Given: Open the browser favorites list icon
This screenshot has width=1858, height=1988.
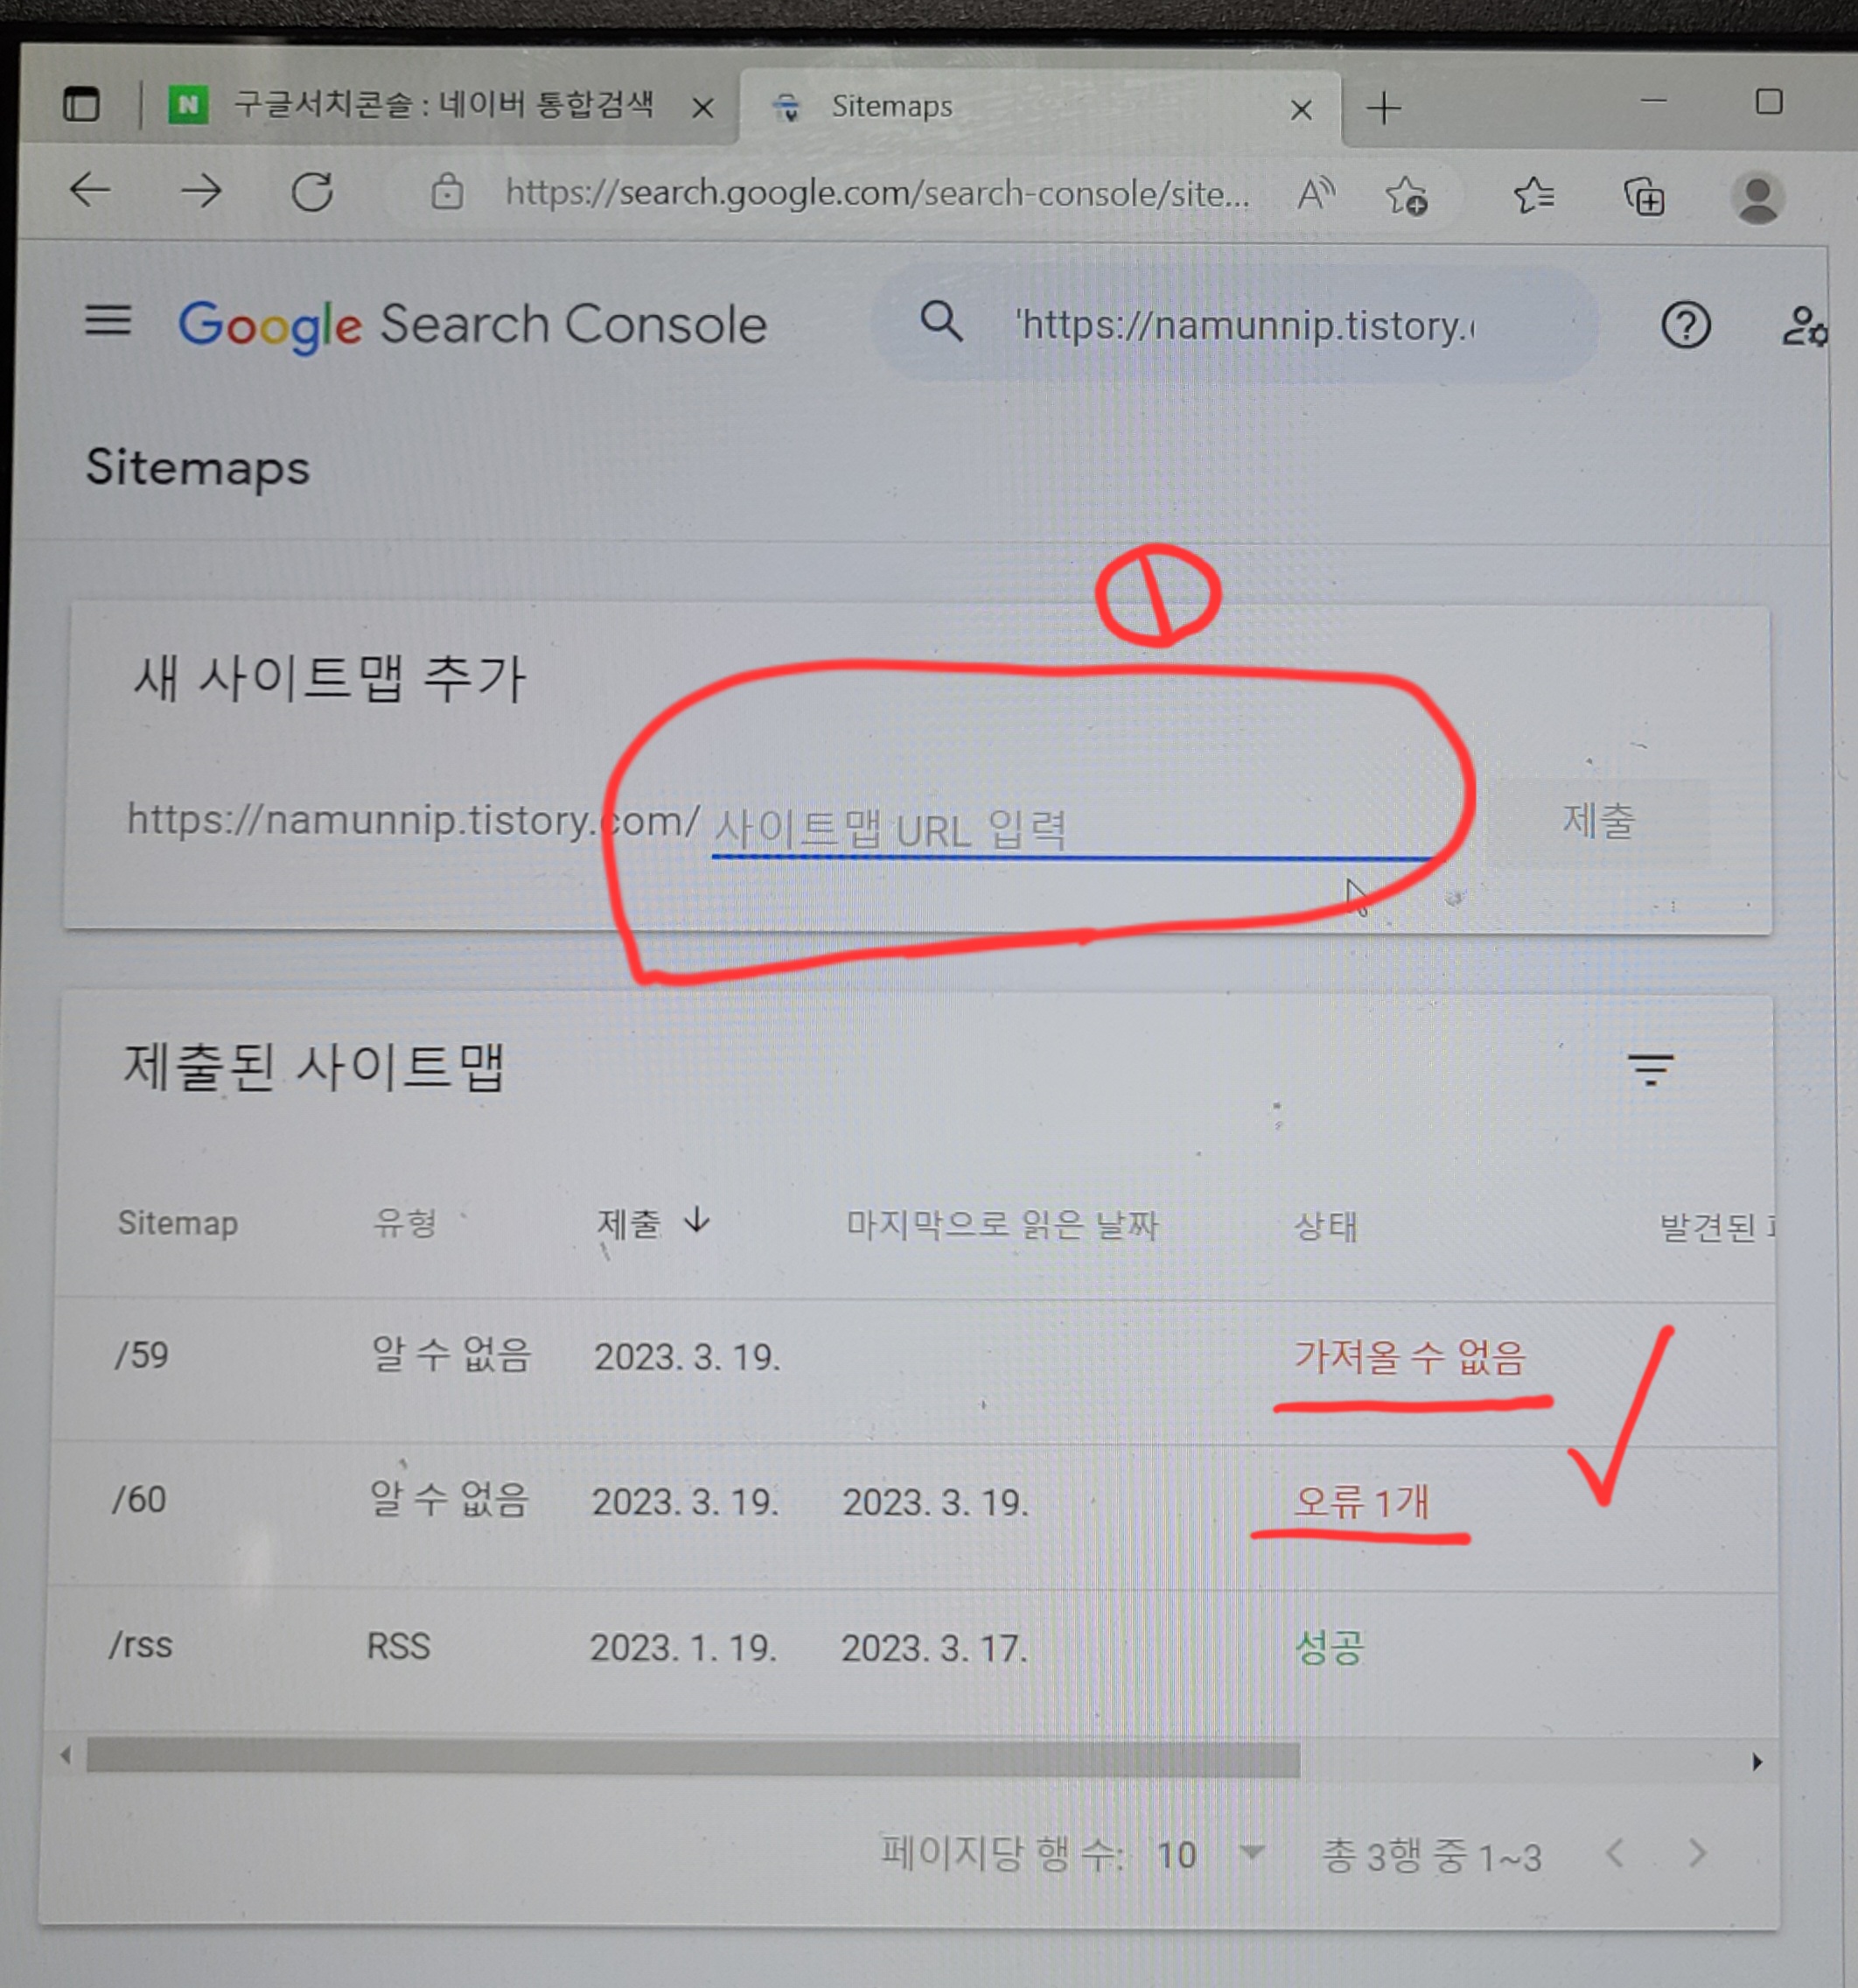Looking at the screenshot, I should [x=1533, y=196].
